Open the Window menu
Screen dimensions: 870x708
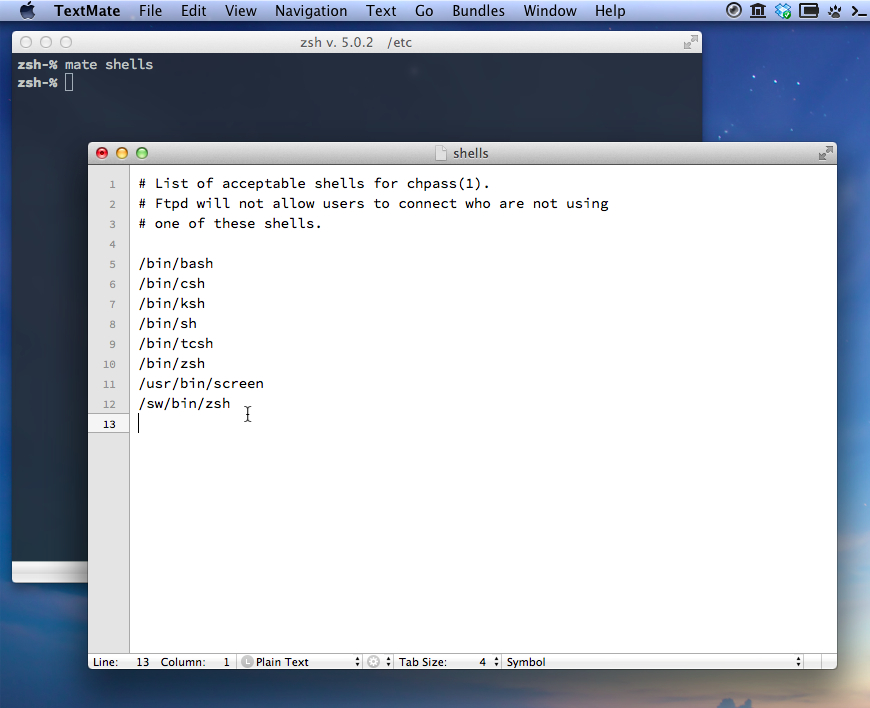[550, 11]
